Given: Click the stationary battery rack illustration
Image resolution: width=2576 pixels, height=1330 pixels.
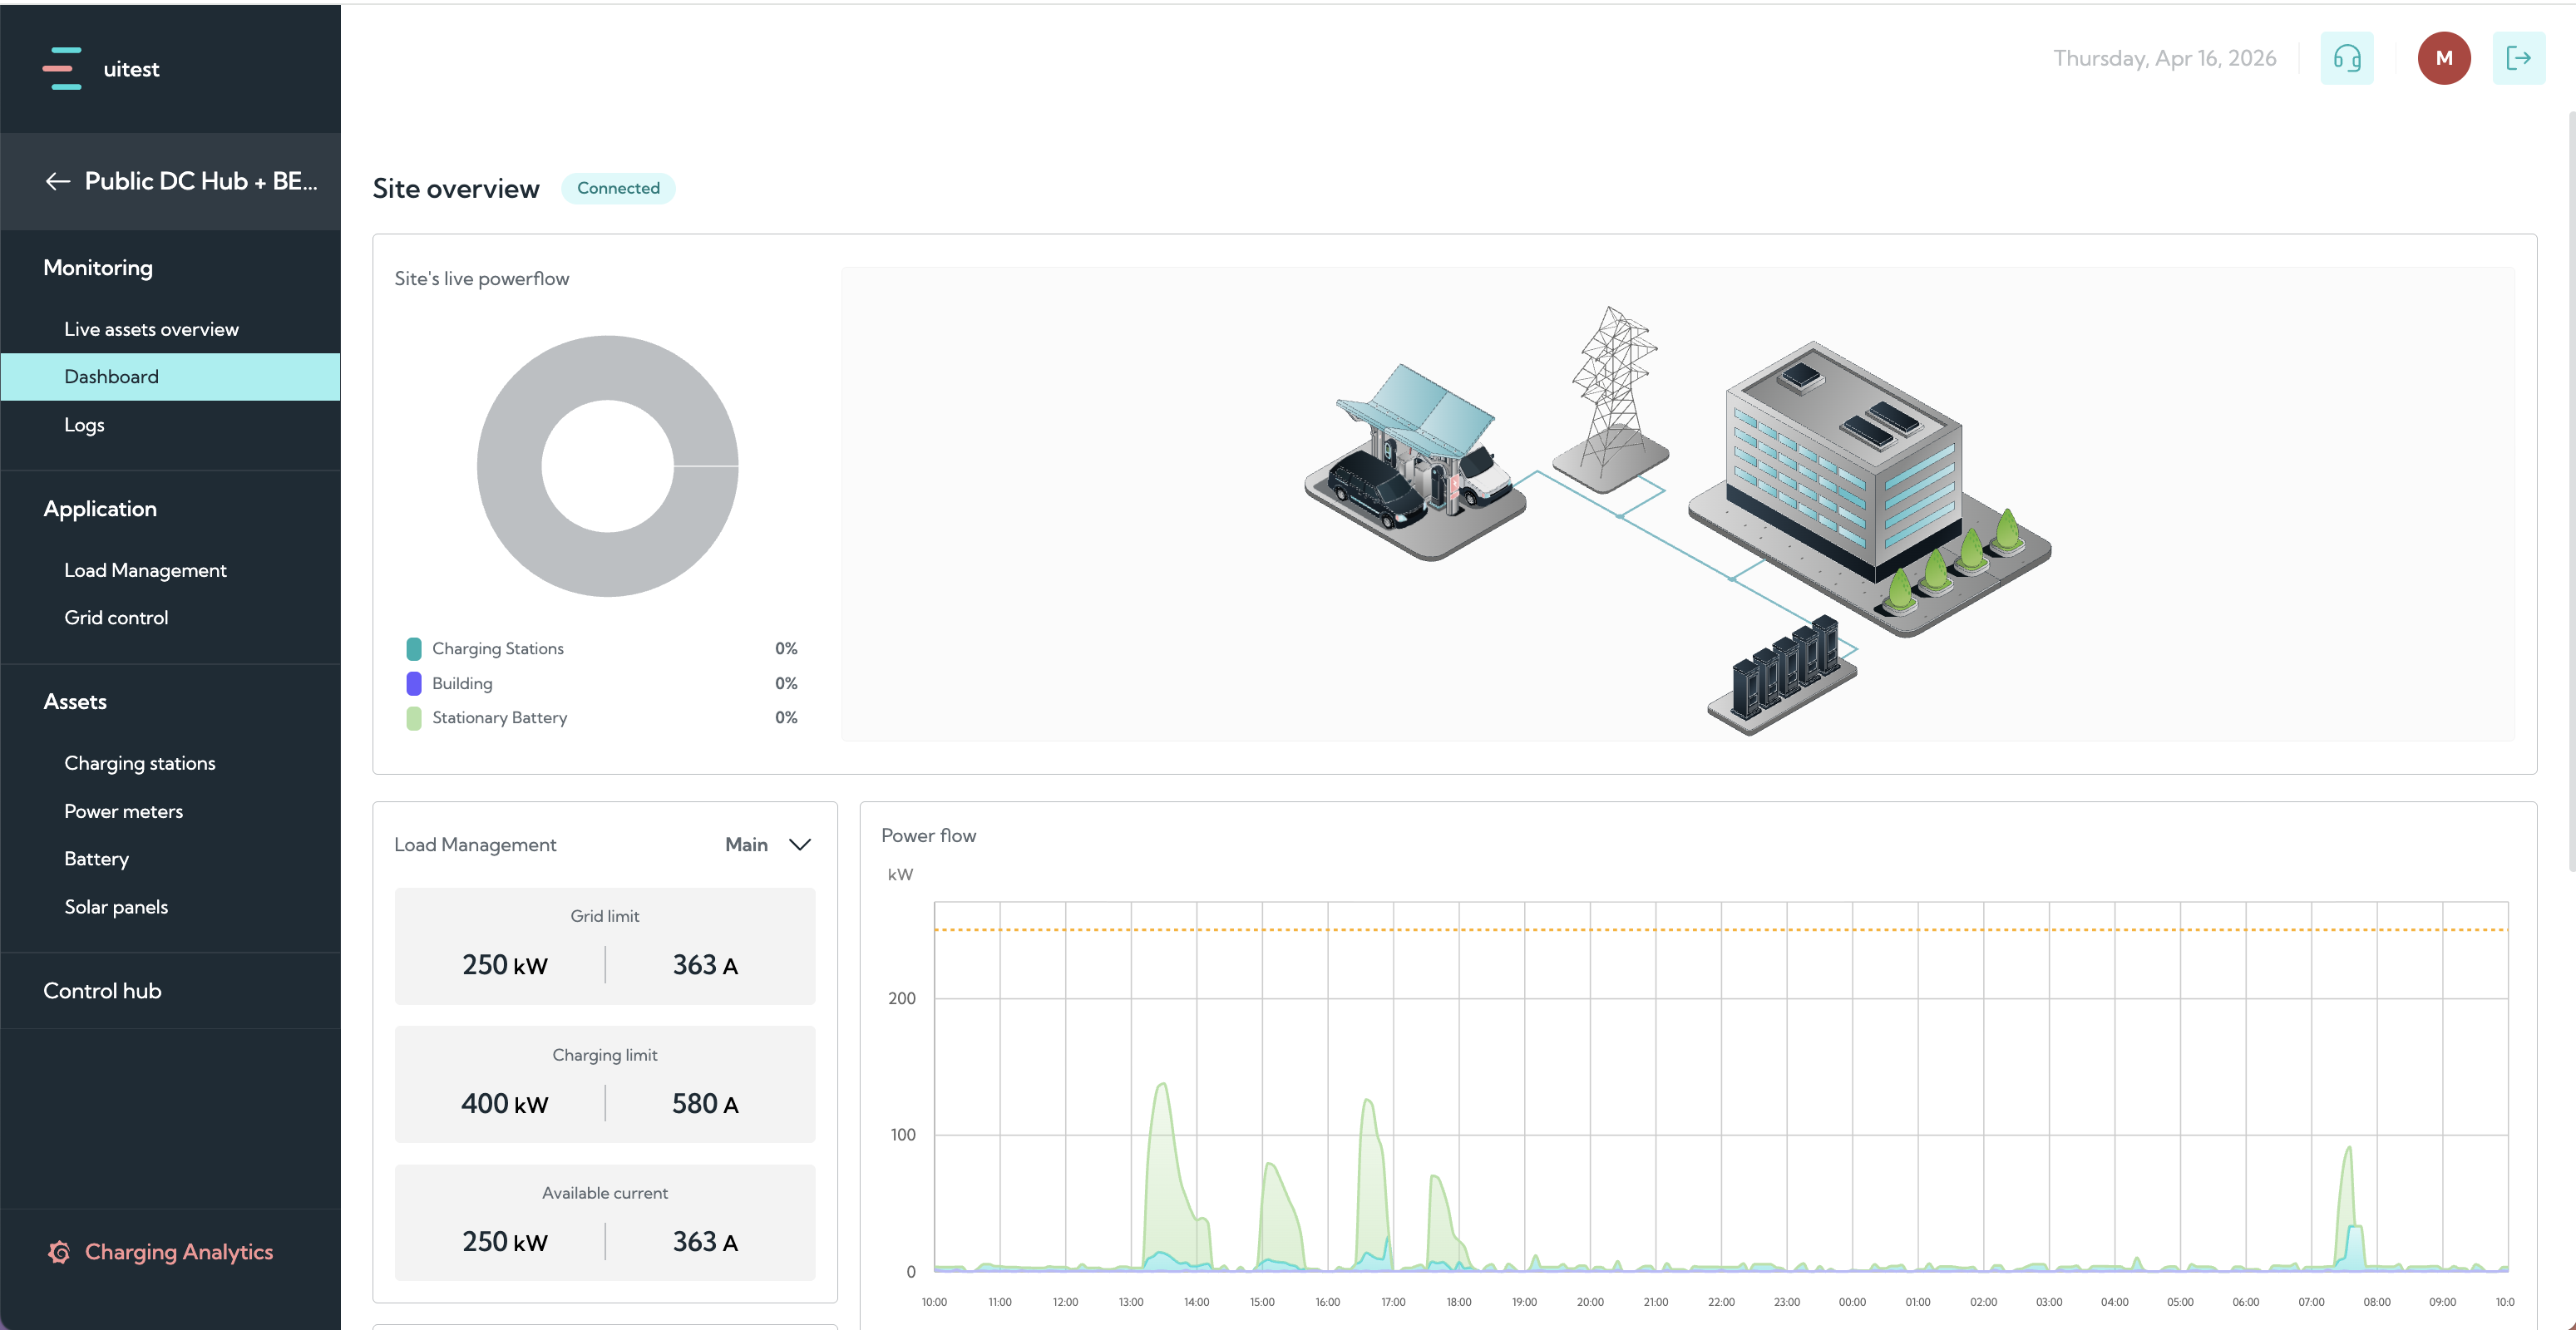Looking at the screenshot, I should (1782, 674).
